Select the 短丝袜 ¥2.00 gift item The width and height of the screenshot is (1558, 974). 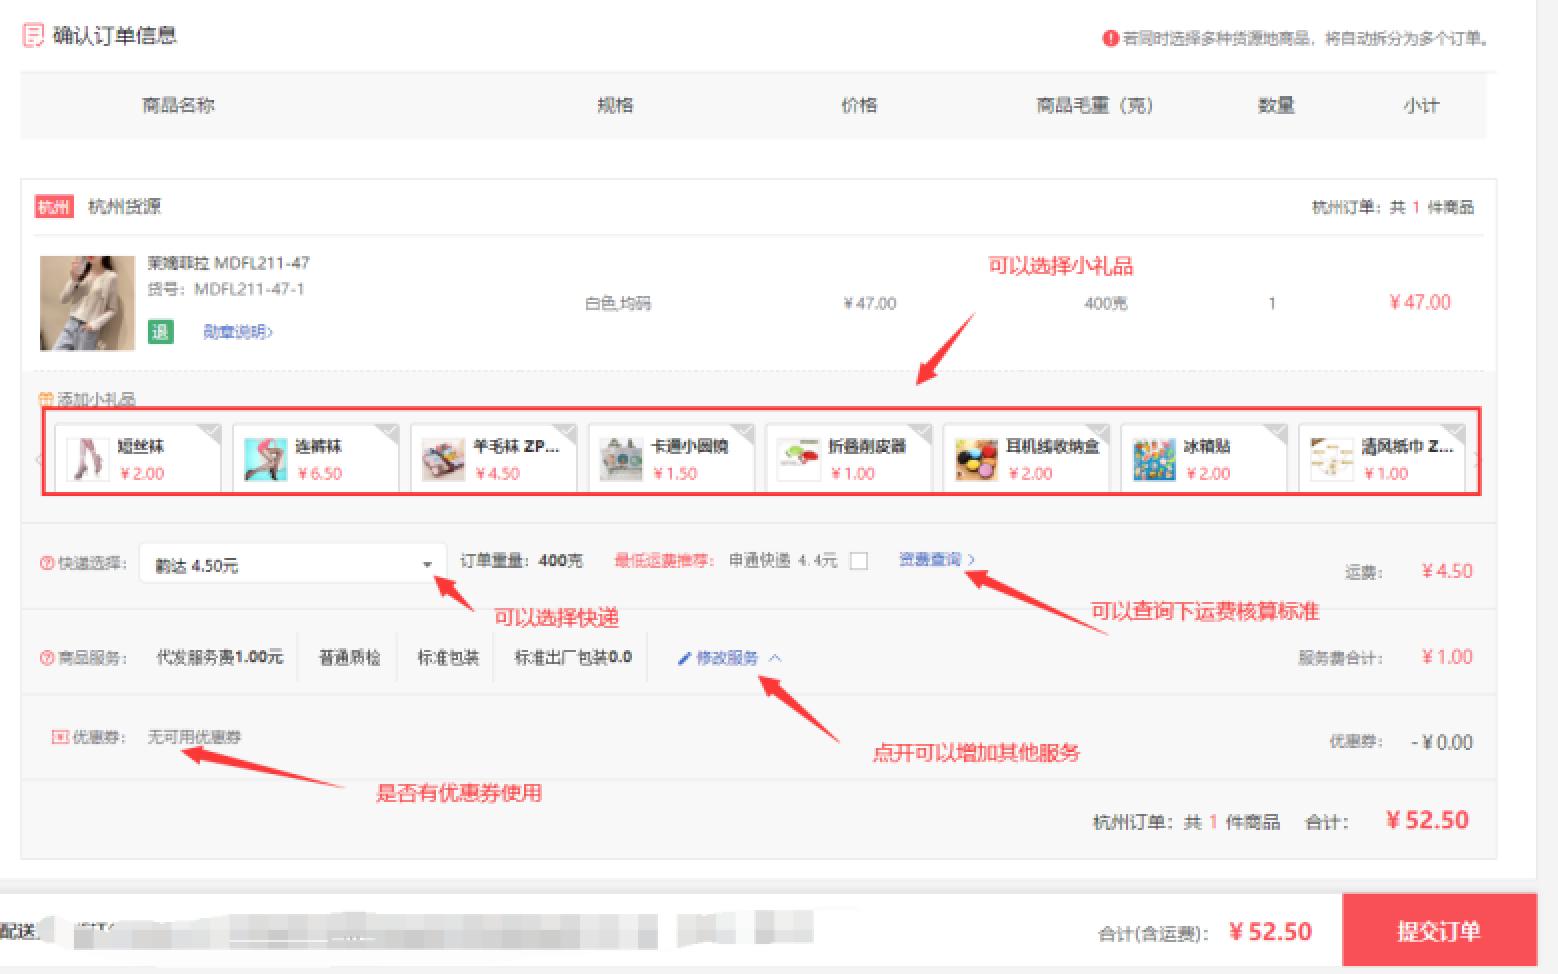click(137, 459)
